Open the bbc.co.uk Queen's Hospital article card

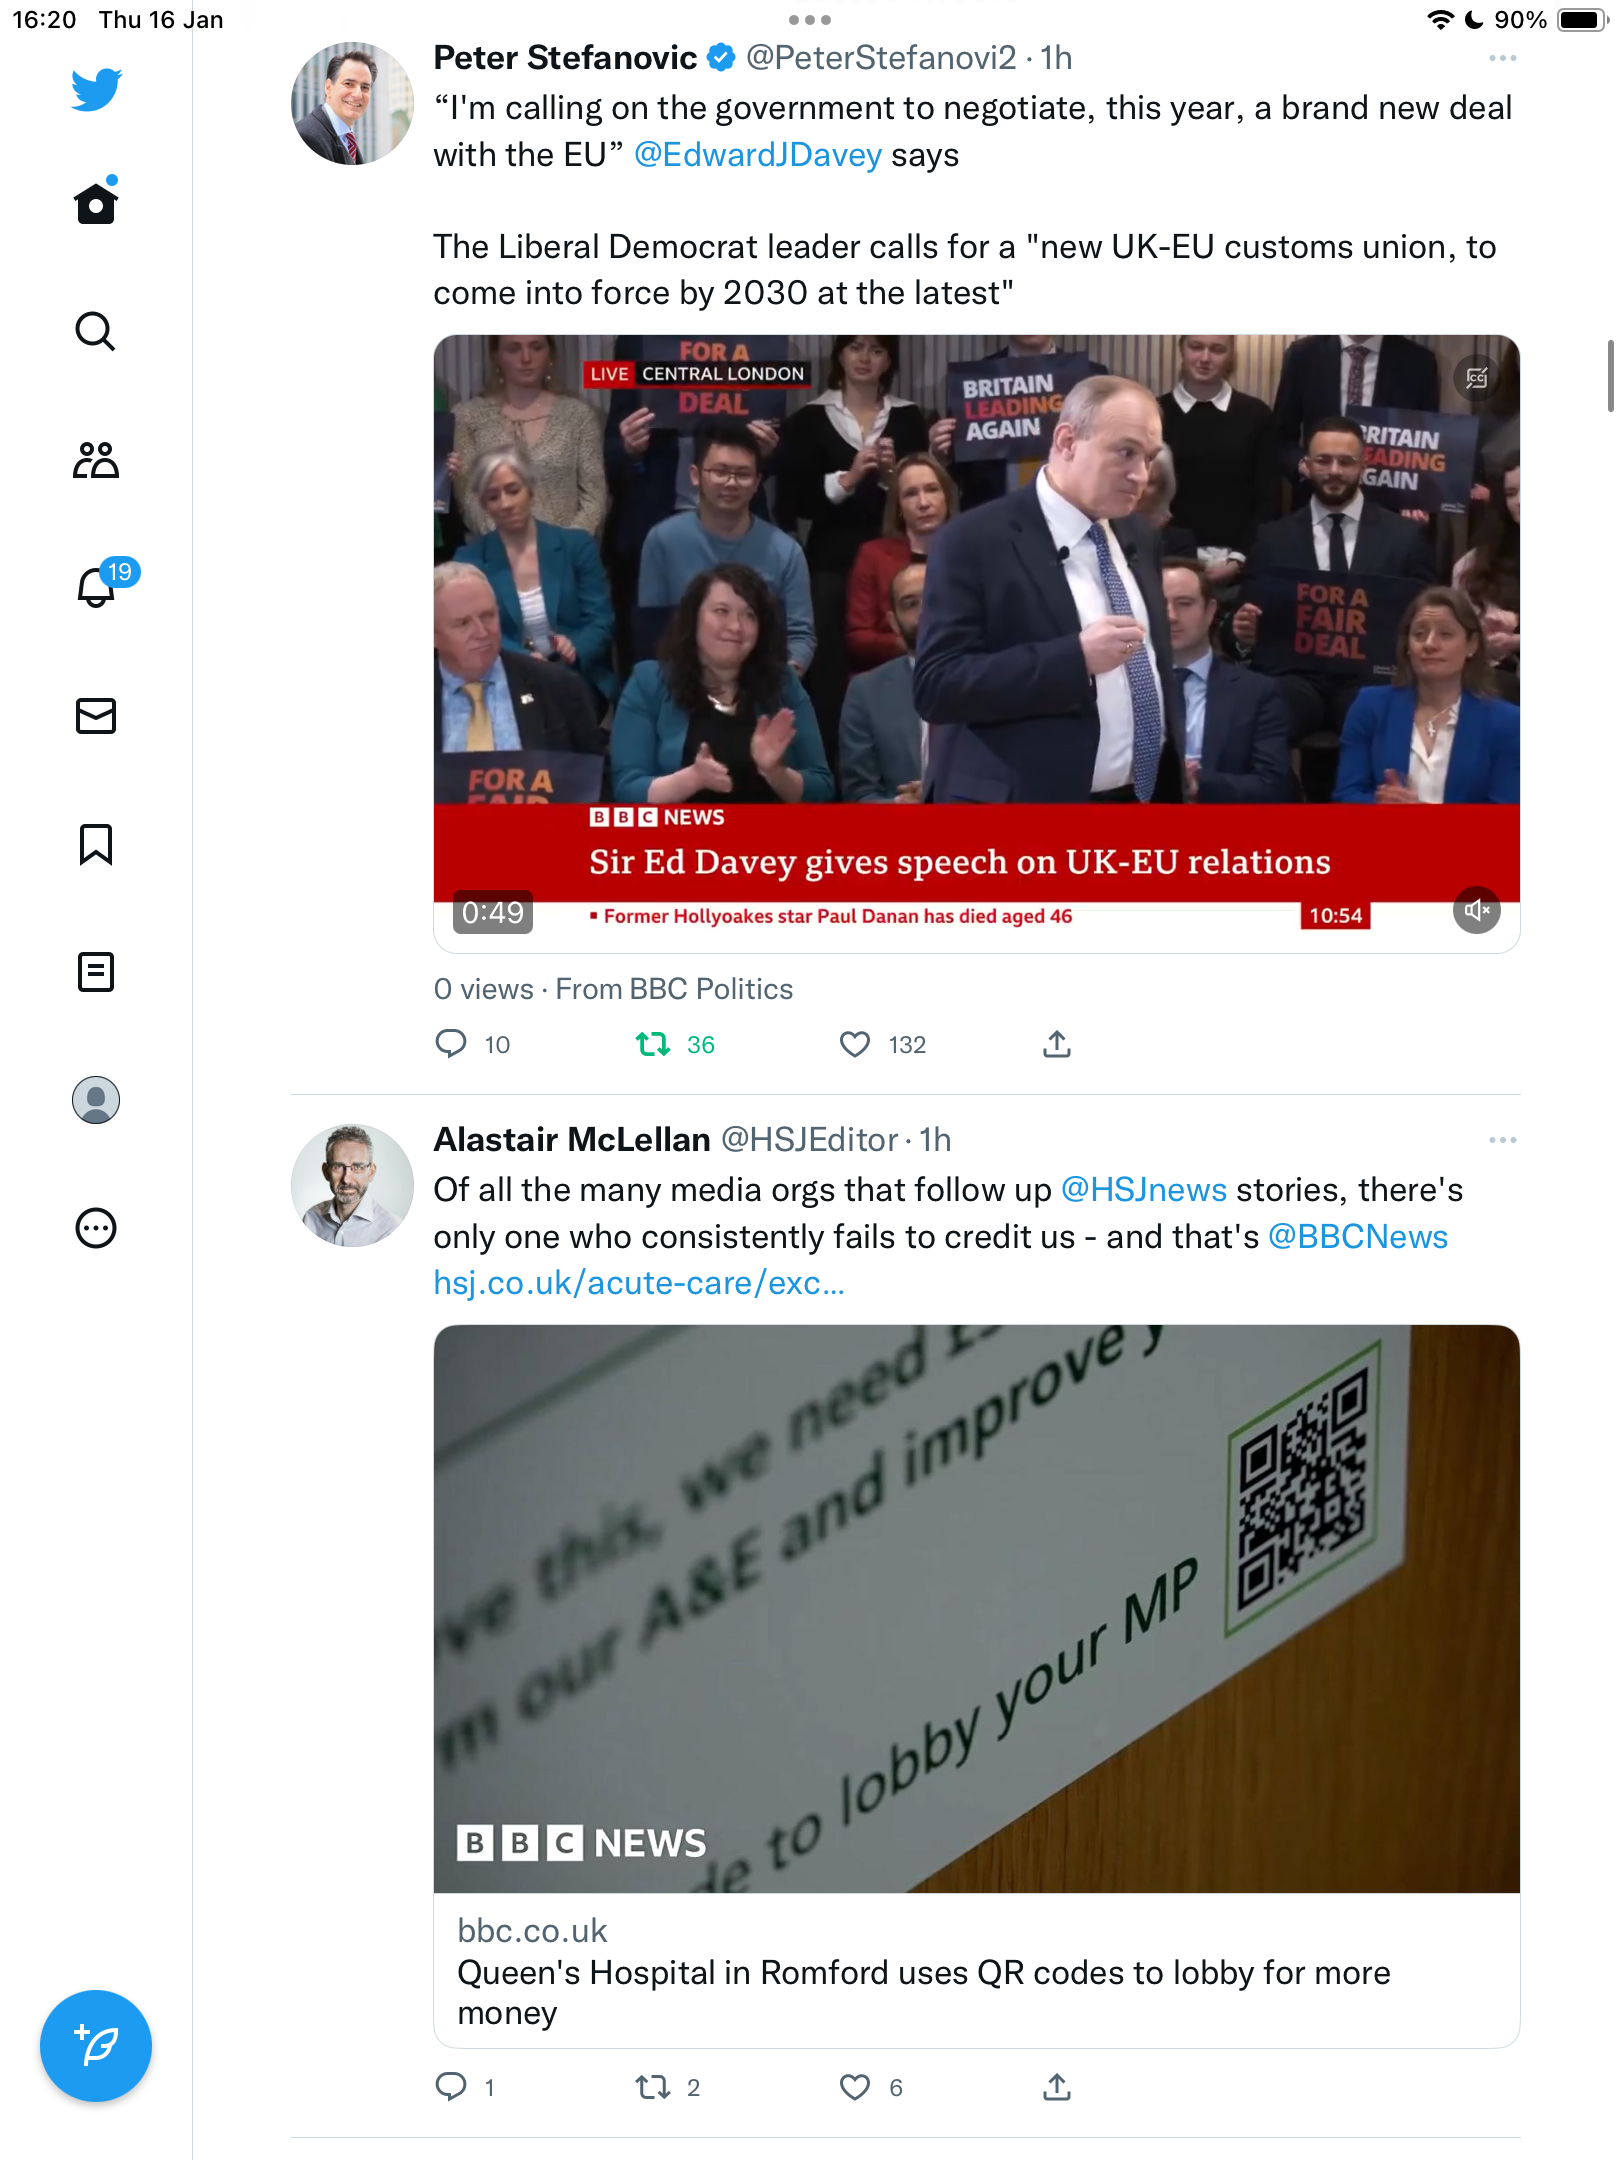coord(977,1686)
